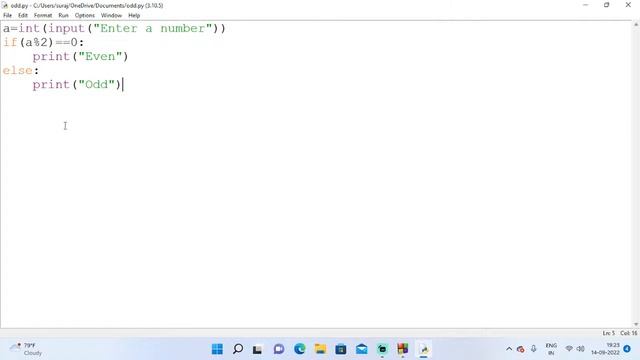Click the 'if(a%2)==0:' code line
Screen dimensions: 640x360
pyautogui.click(x=43, y=42)
